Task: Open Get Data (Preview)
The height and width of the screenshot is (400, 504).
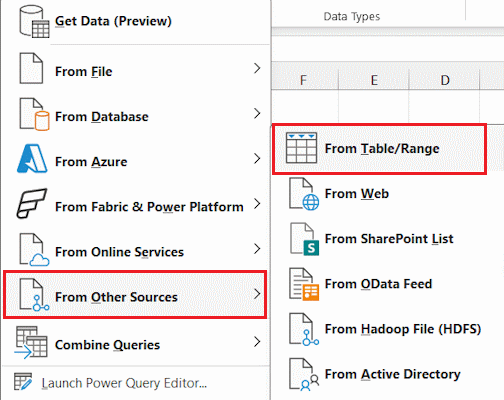Action: tap(135, 21)
